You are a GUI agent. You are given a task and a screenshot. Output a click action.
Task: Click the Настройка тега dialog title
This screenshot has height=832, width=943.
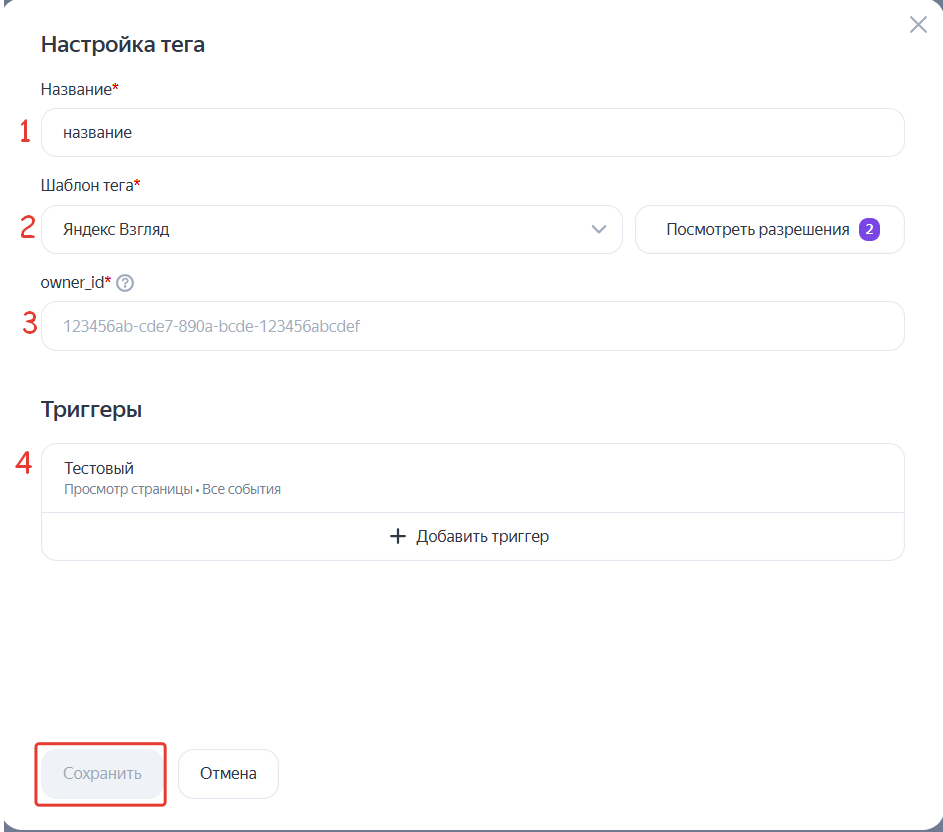pyautogui.click(x=123, y=45)
